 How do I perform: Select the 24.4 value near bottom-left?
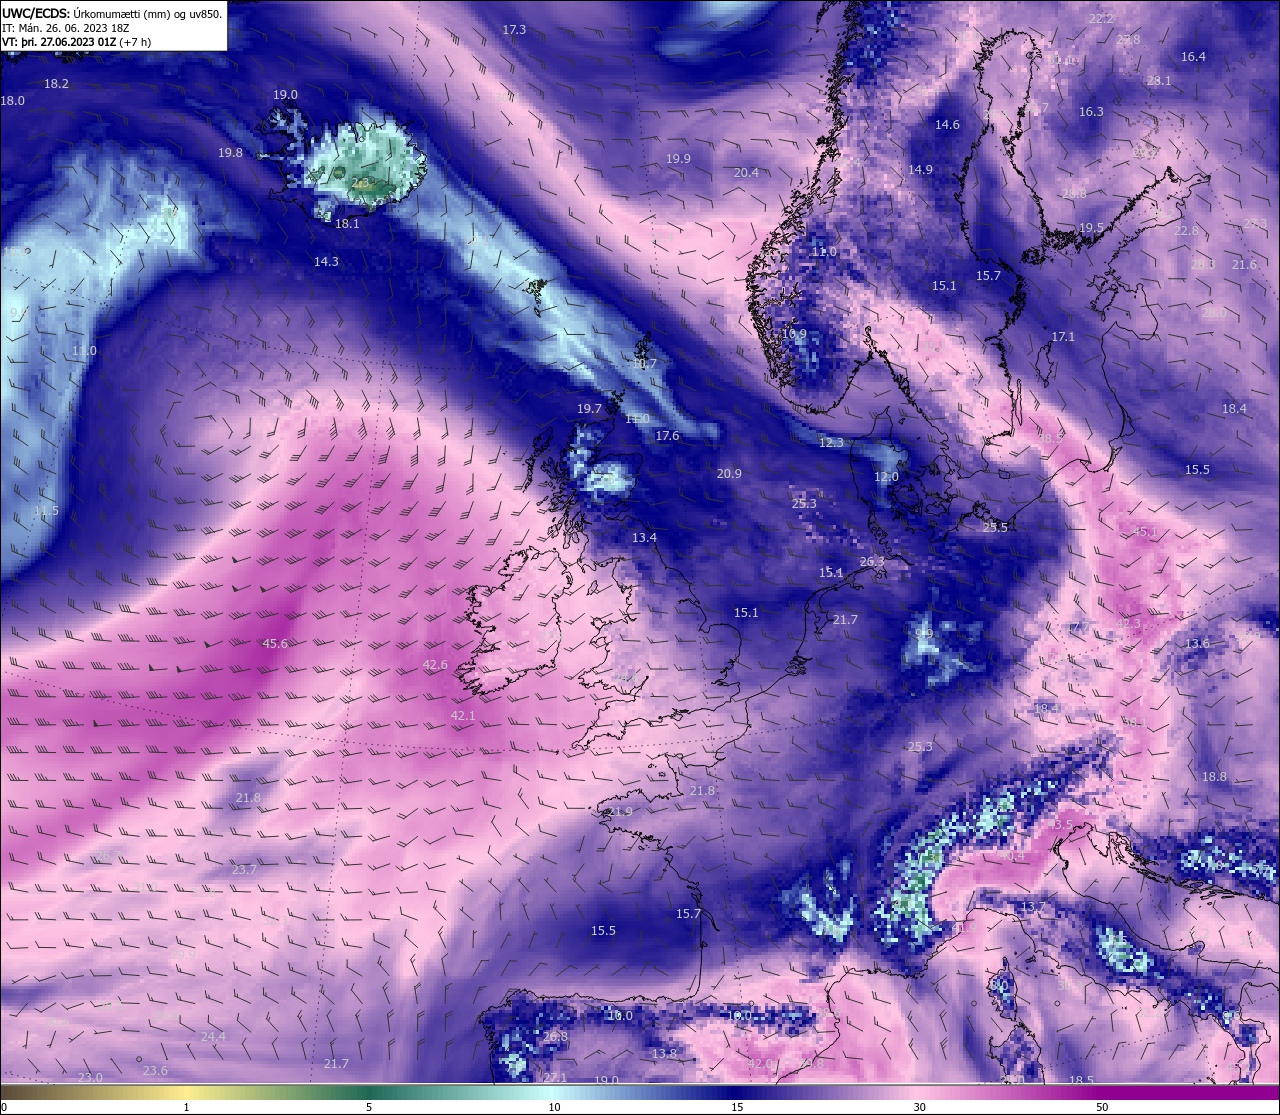213,1037
